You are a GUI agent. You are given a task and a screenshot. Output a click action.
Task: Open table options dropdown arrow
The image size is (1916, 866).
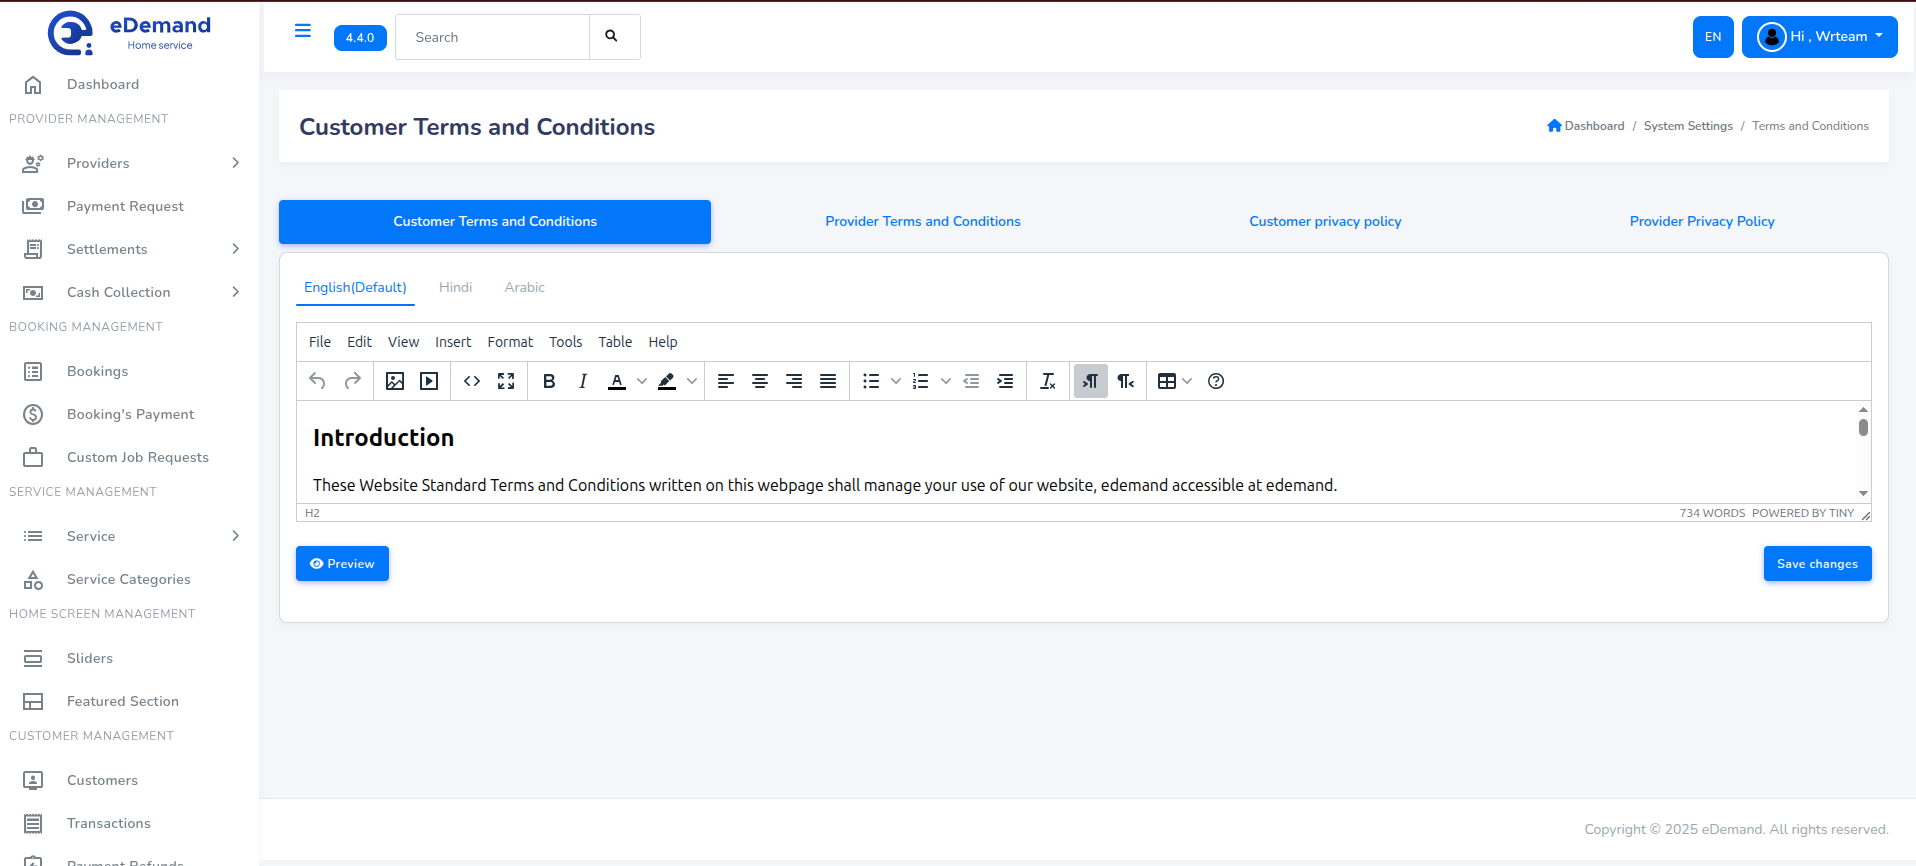1187,381
